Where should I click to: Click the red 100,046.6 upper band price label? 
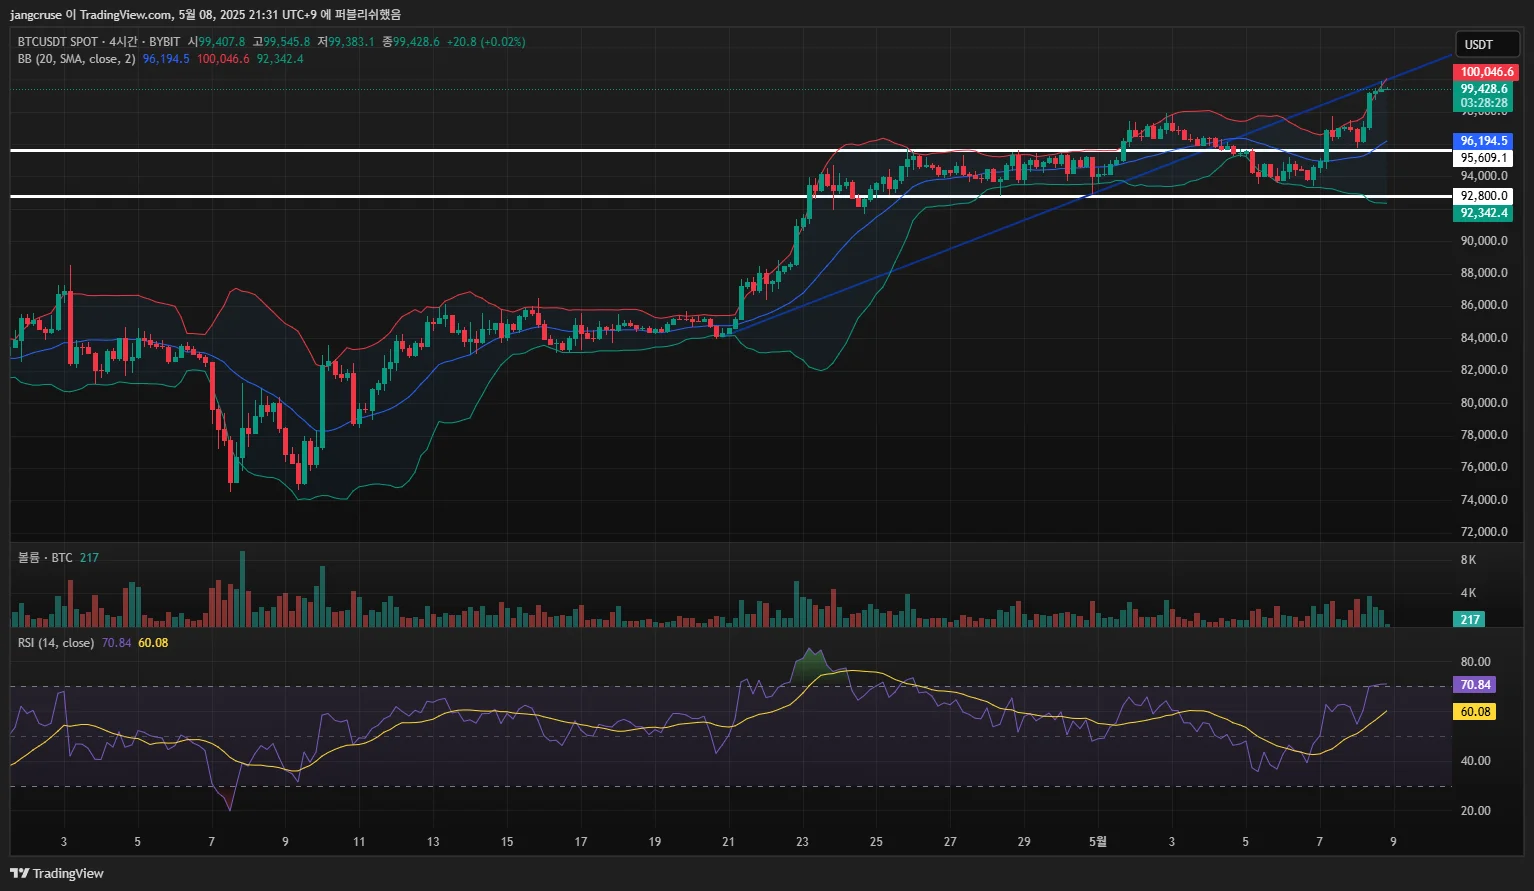pos(1485,72)
